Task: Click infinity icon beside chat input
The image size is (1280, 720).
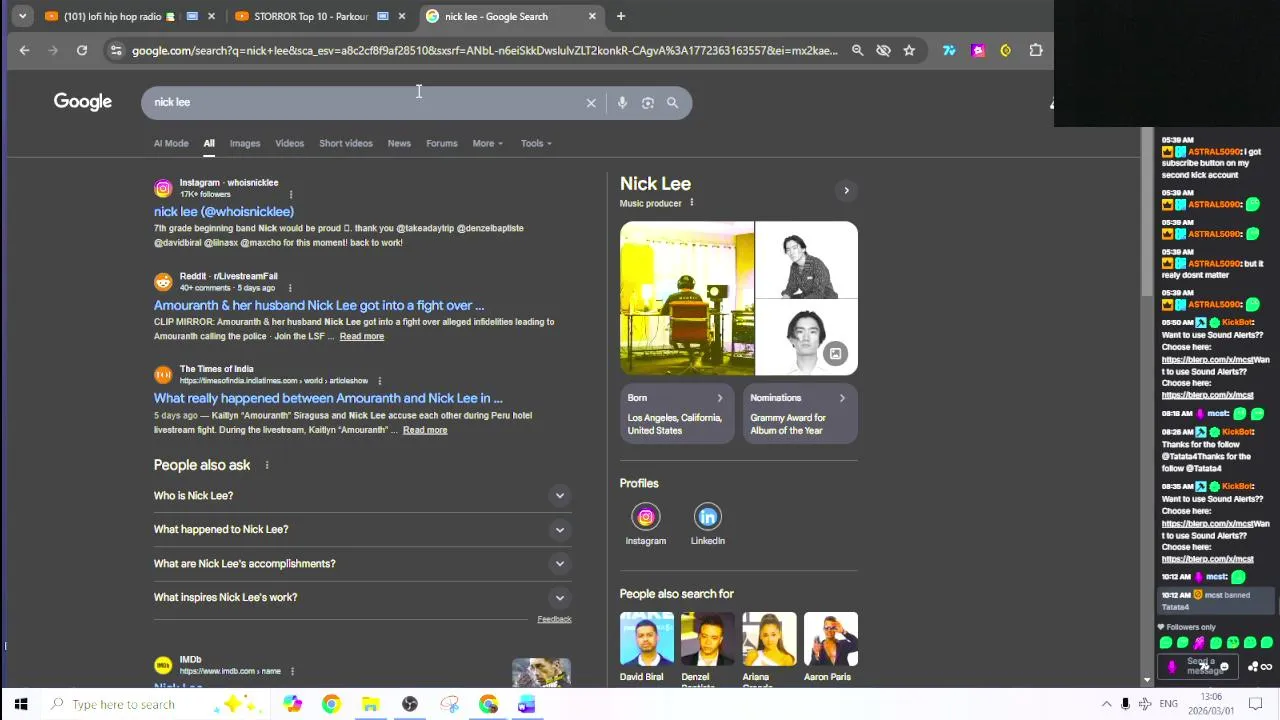Action: coord(1266,667)
